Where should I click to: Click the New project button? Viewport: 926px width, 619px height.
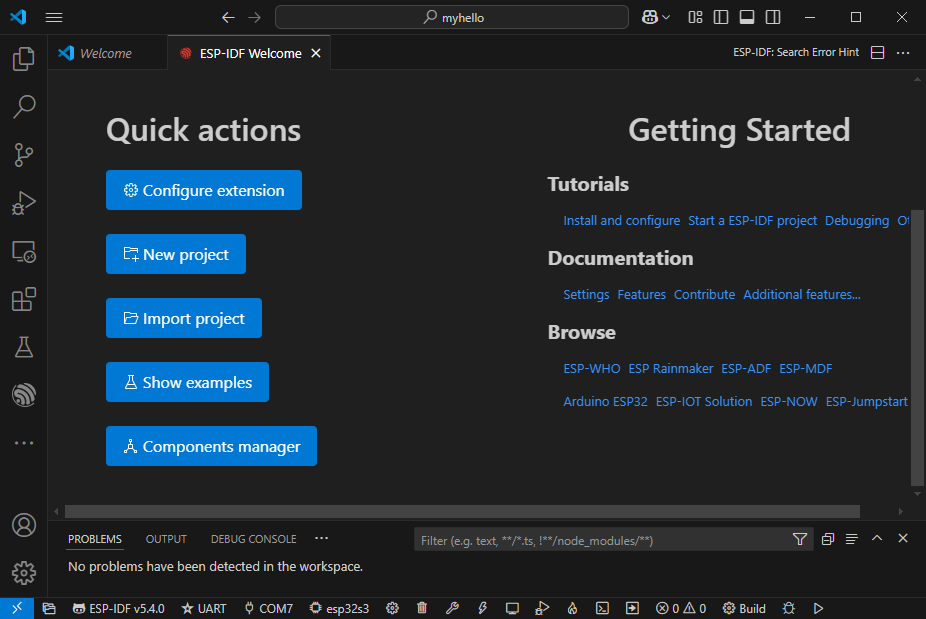176,254
